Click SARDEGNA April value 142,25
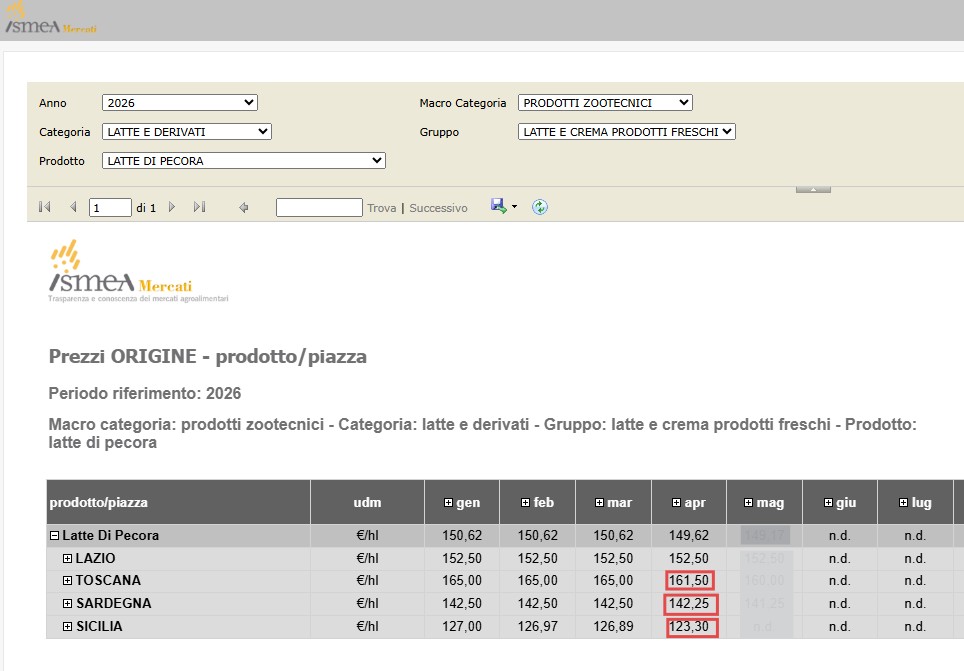This screenshot has width=964, height=671. pos(689,603)
